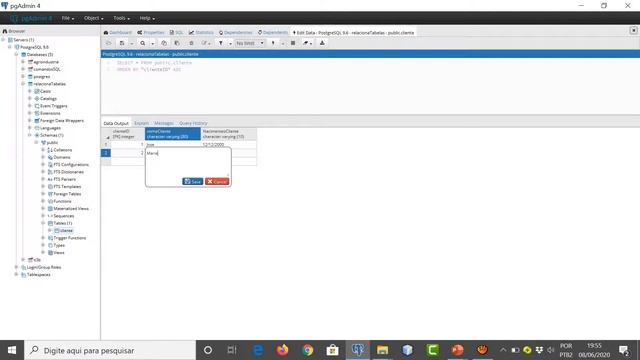Open the Help menu
The width and height of the screenshot is (640, 360).
pyautogui.click(x=147, y=18)
